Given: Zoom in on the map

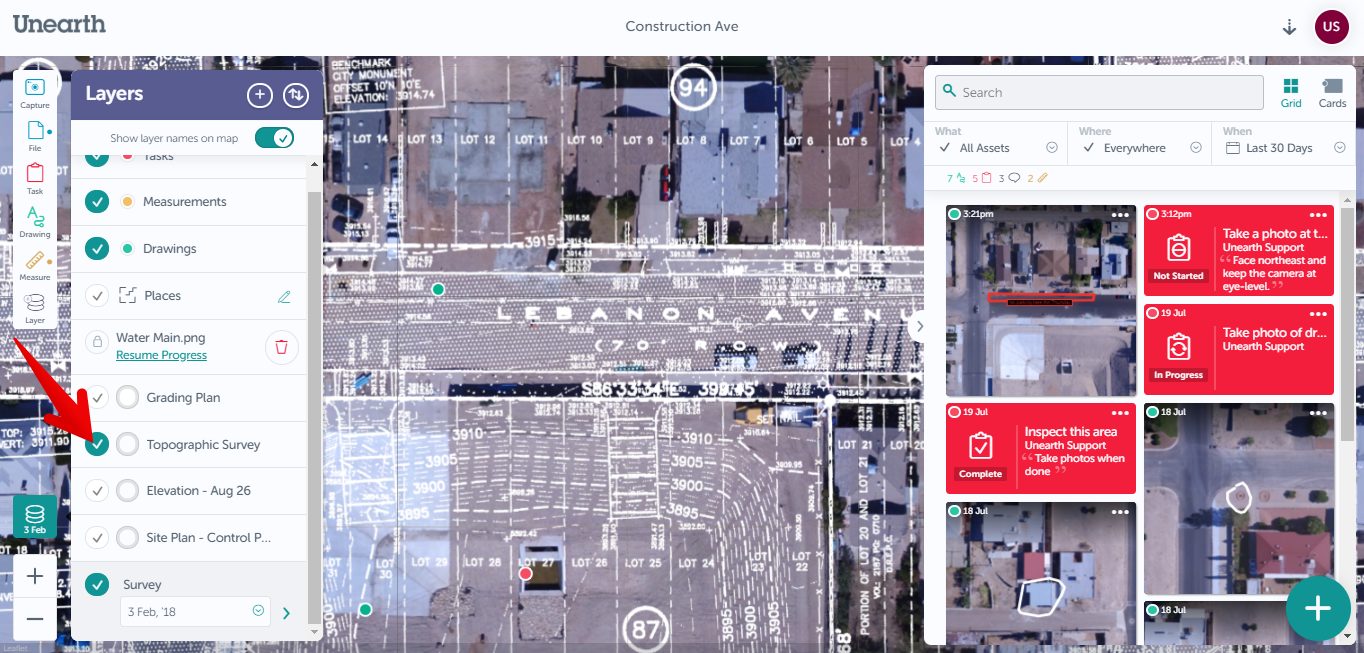Looking at the screenshot, I should click(35, 576).
